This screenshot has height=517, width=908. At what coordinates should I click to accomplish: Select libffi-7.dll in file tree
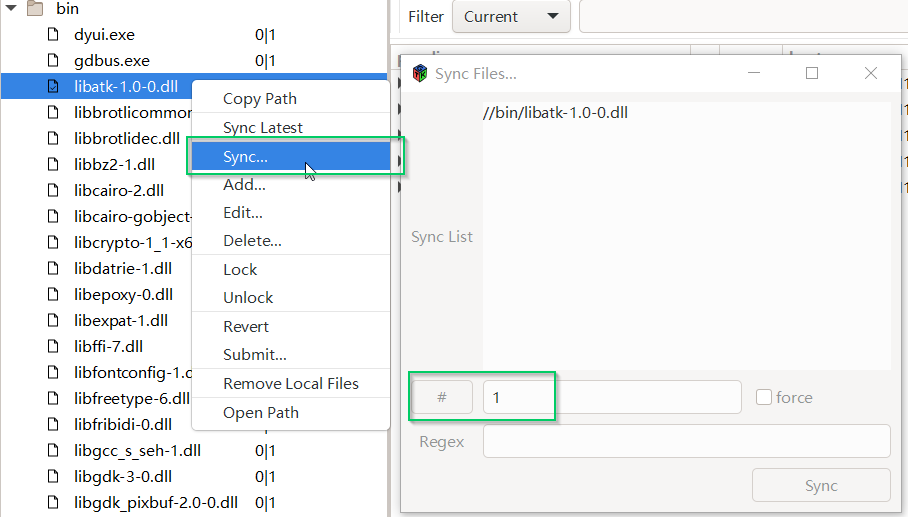(108, 346)
